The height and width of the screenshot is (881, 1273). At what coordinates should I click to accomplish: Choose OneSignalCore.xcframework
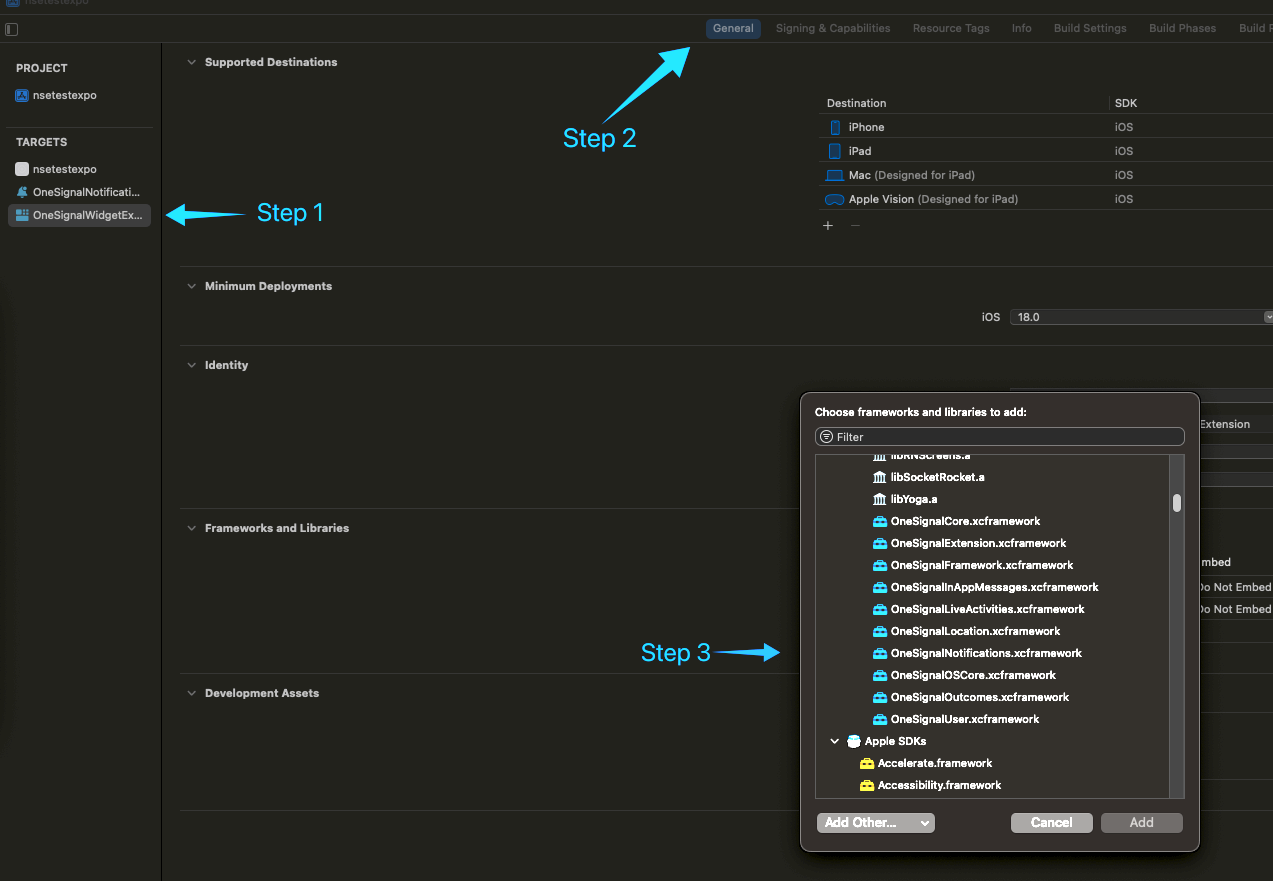tap(965, 521)
